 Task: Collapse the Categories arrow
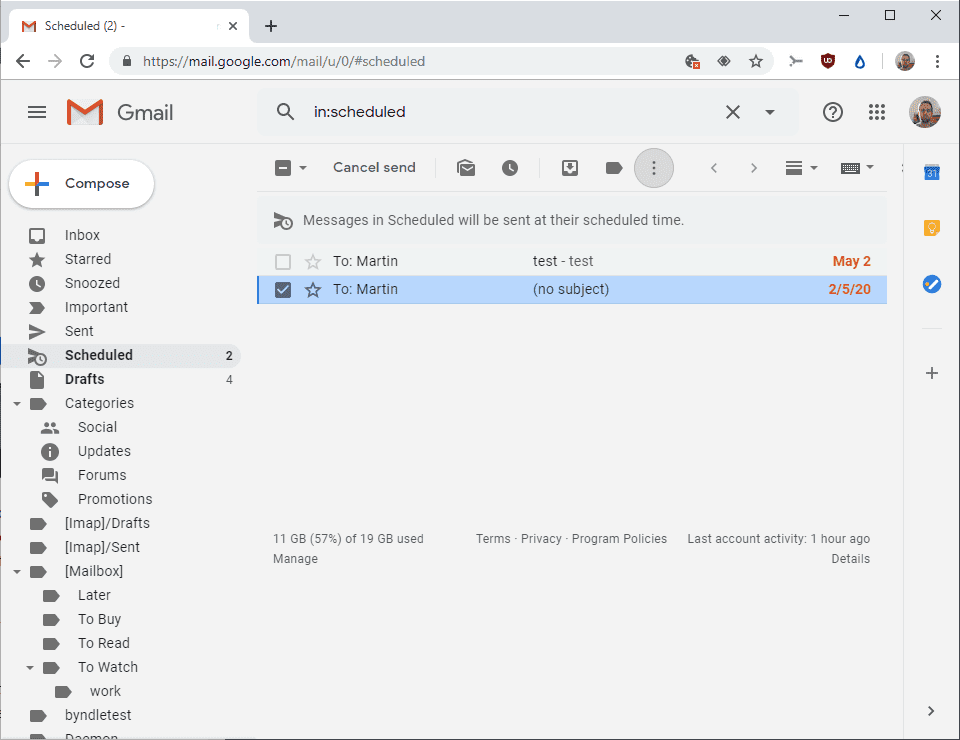click(x=17, y=403)
